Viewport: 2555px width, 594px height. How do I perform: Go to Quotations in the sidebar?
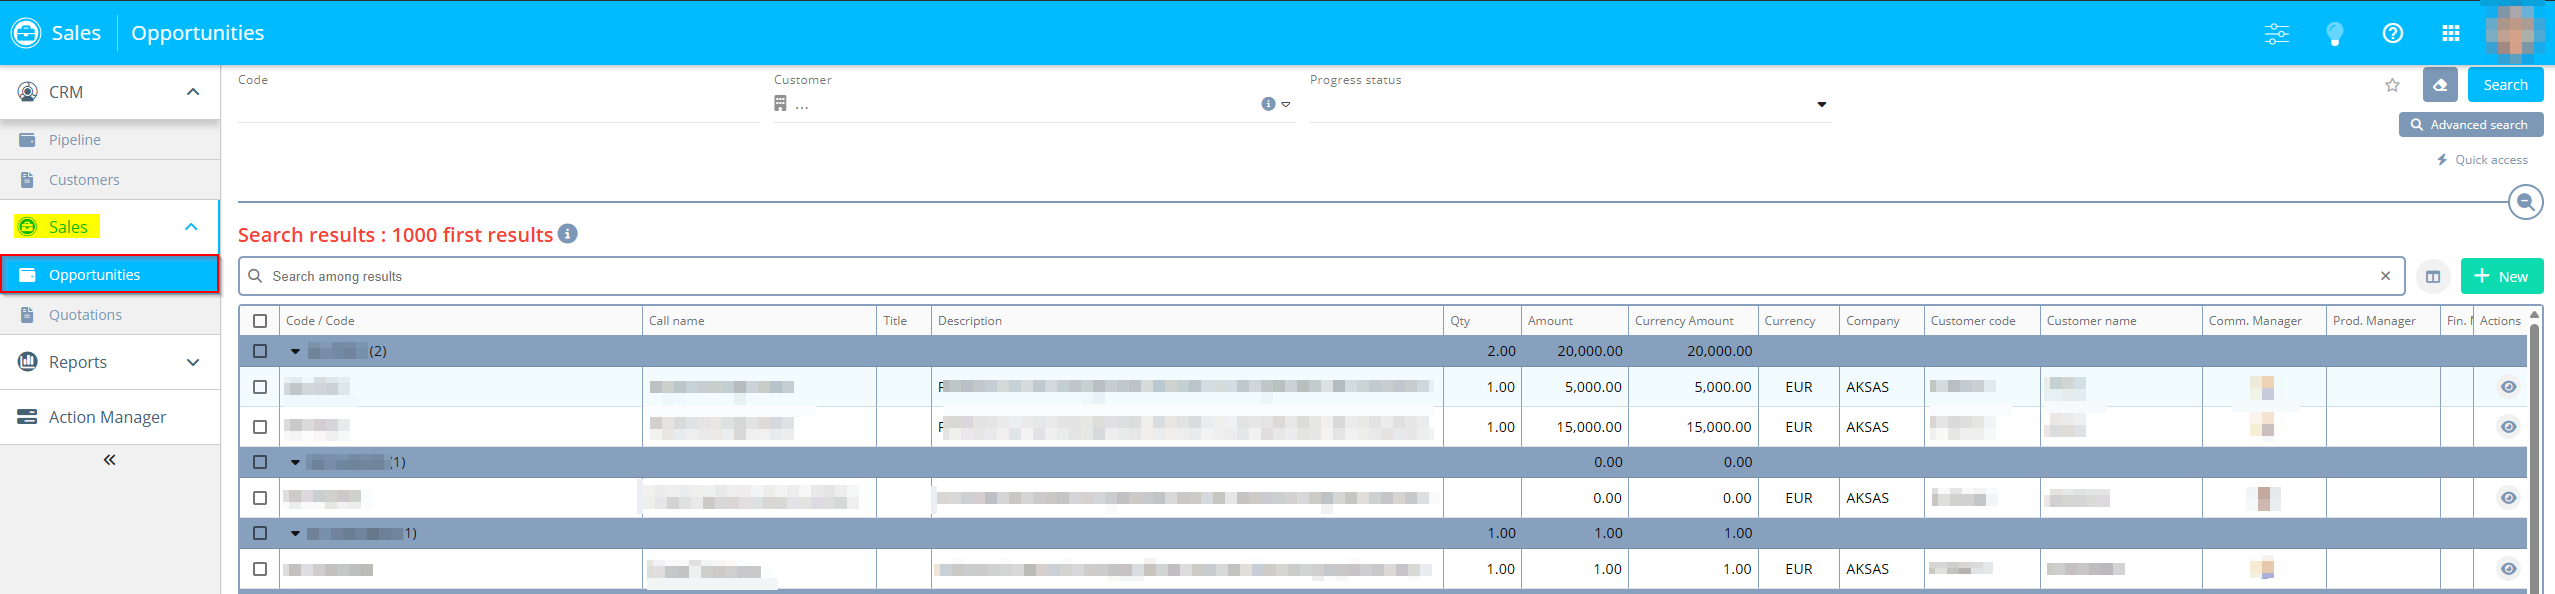click(85, 315)
